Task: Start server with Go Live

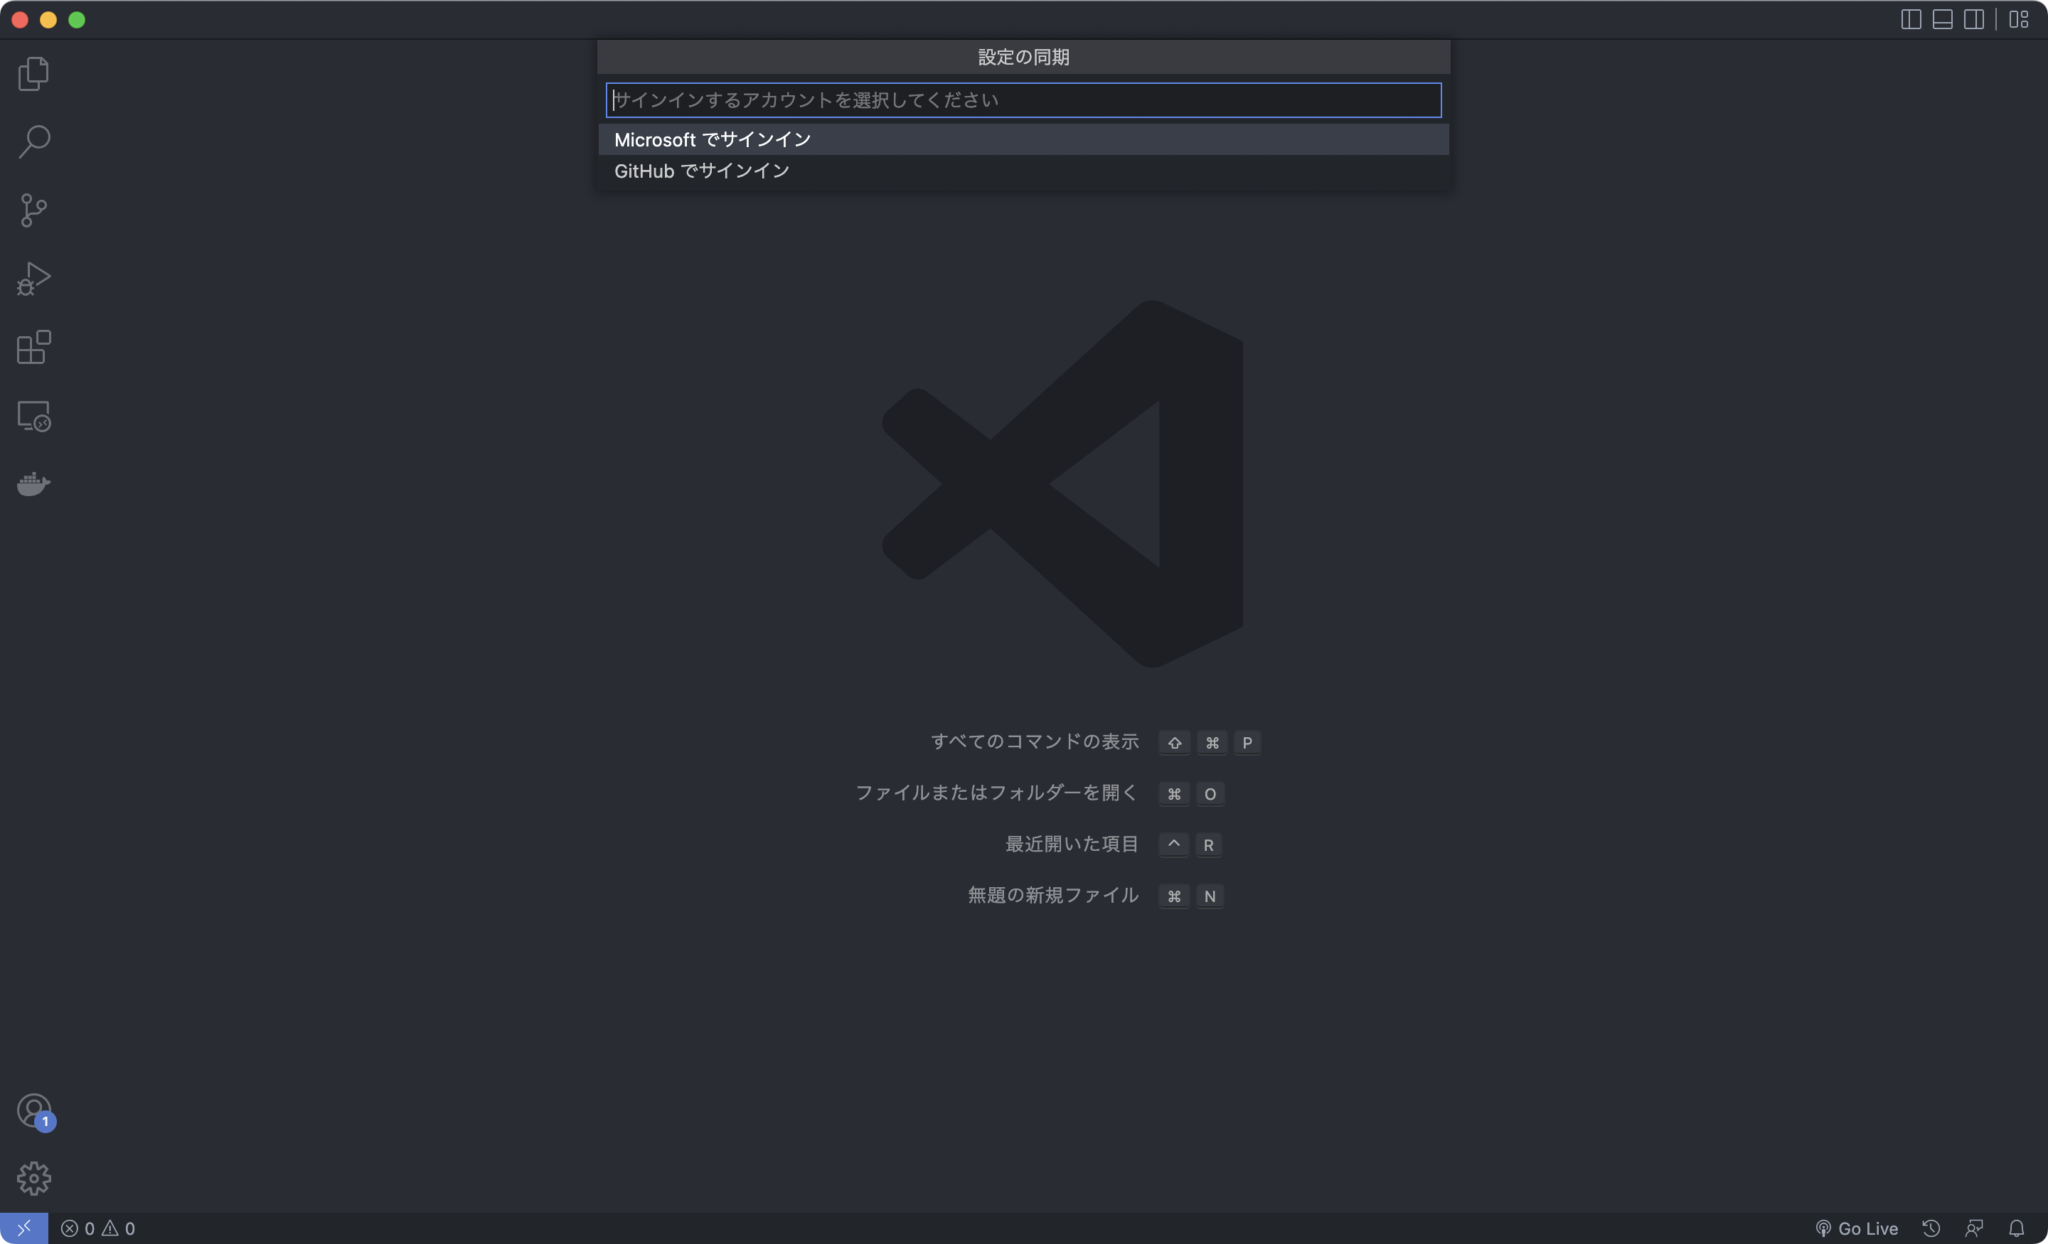Action: pos(1857,1227)
